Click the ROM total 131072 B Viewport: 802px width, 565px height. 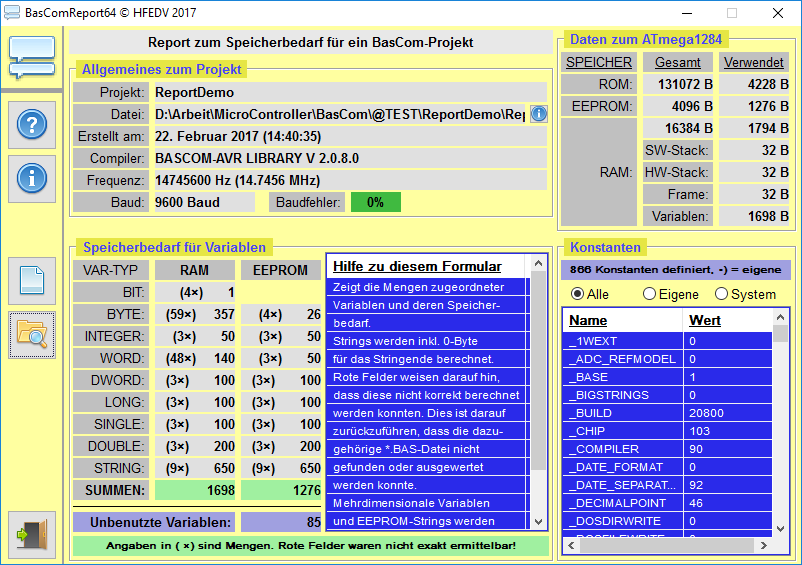[677, 84]
